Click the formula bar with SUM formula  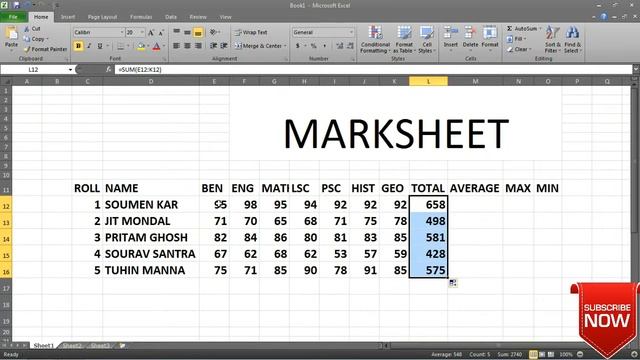pyautogui.click(x=373, y=70)
